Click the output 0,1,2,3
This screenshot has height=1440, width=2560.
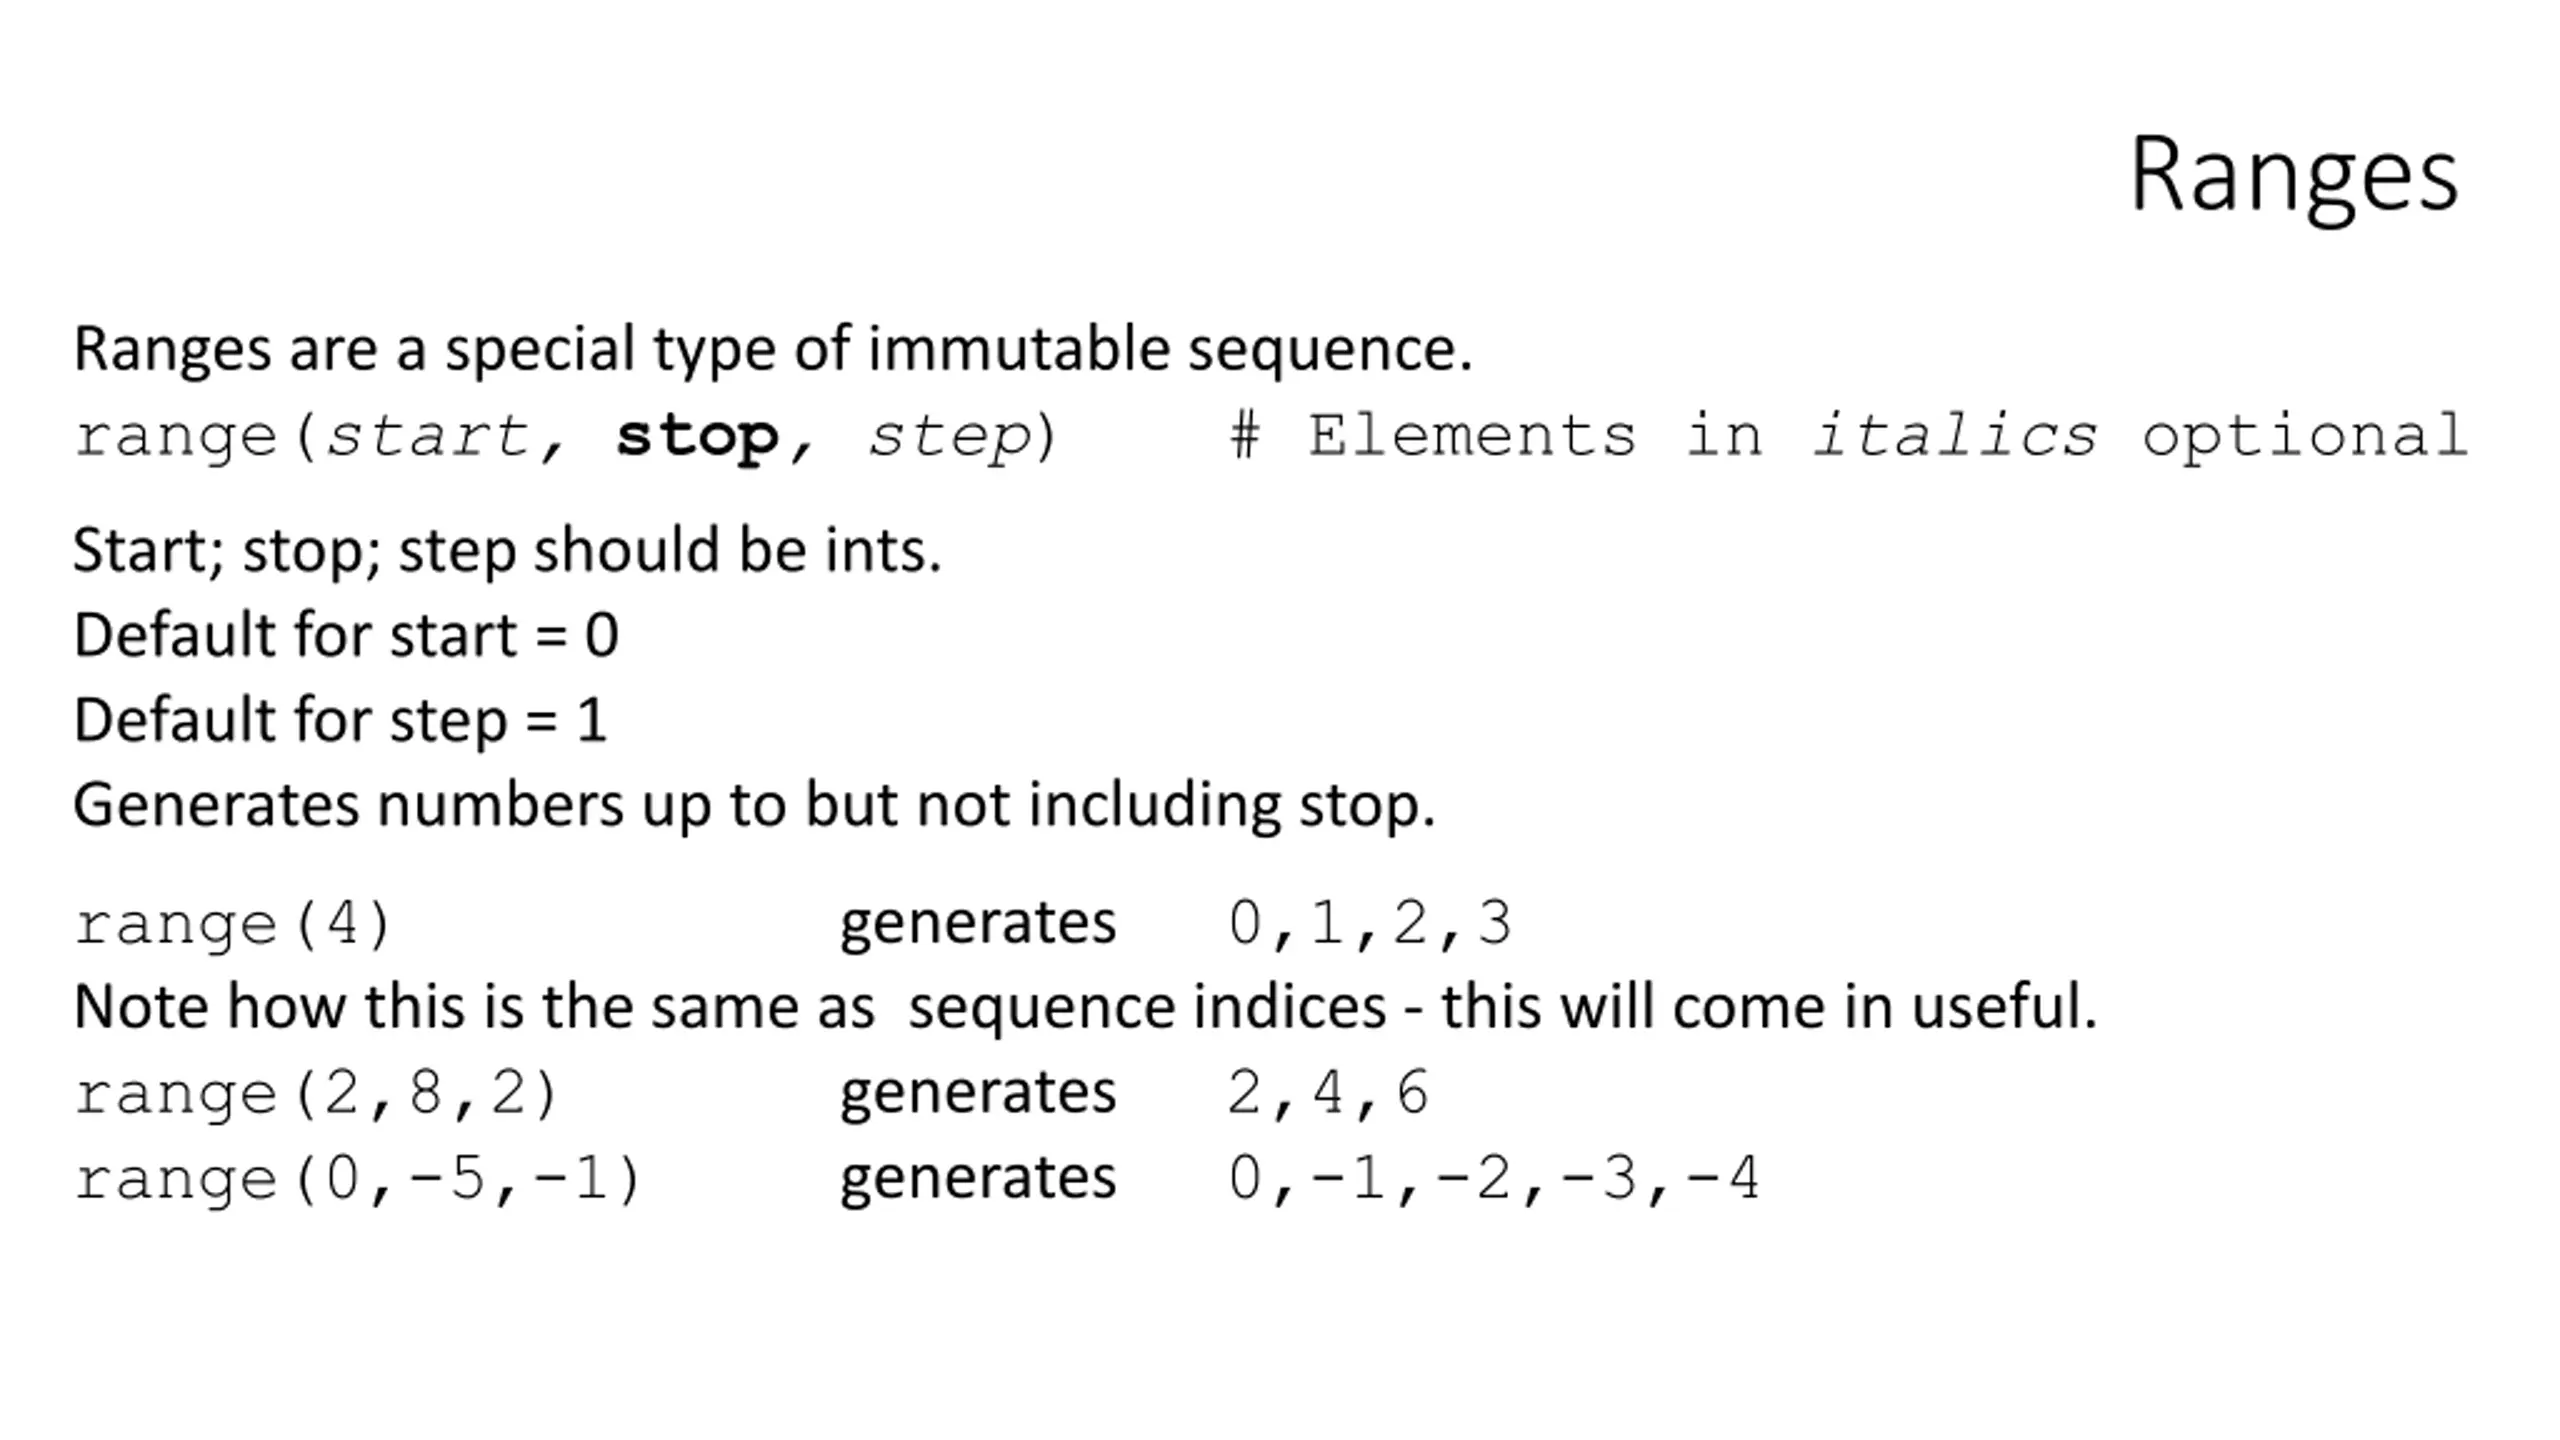point(1369,924)
